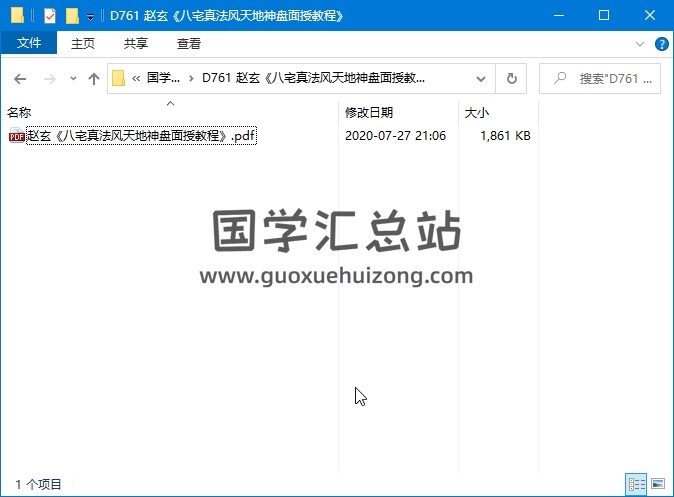The height and width of the screenshot is (497, 674).
Task: Expand the ribbon with the chevron
Action: click(x=640, y=44)
